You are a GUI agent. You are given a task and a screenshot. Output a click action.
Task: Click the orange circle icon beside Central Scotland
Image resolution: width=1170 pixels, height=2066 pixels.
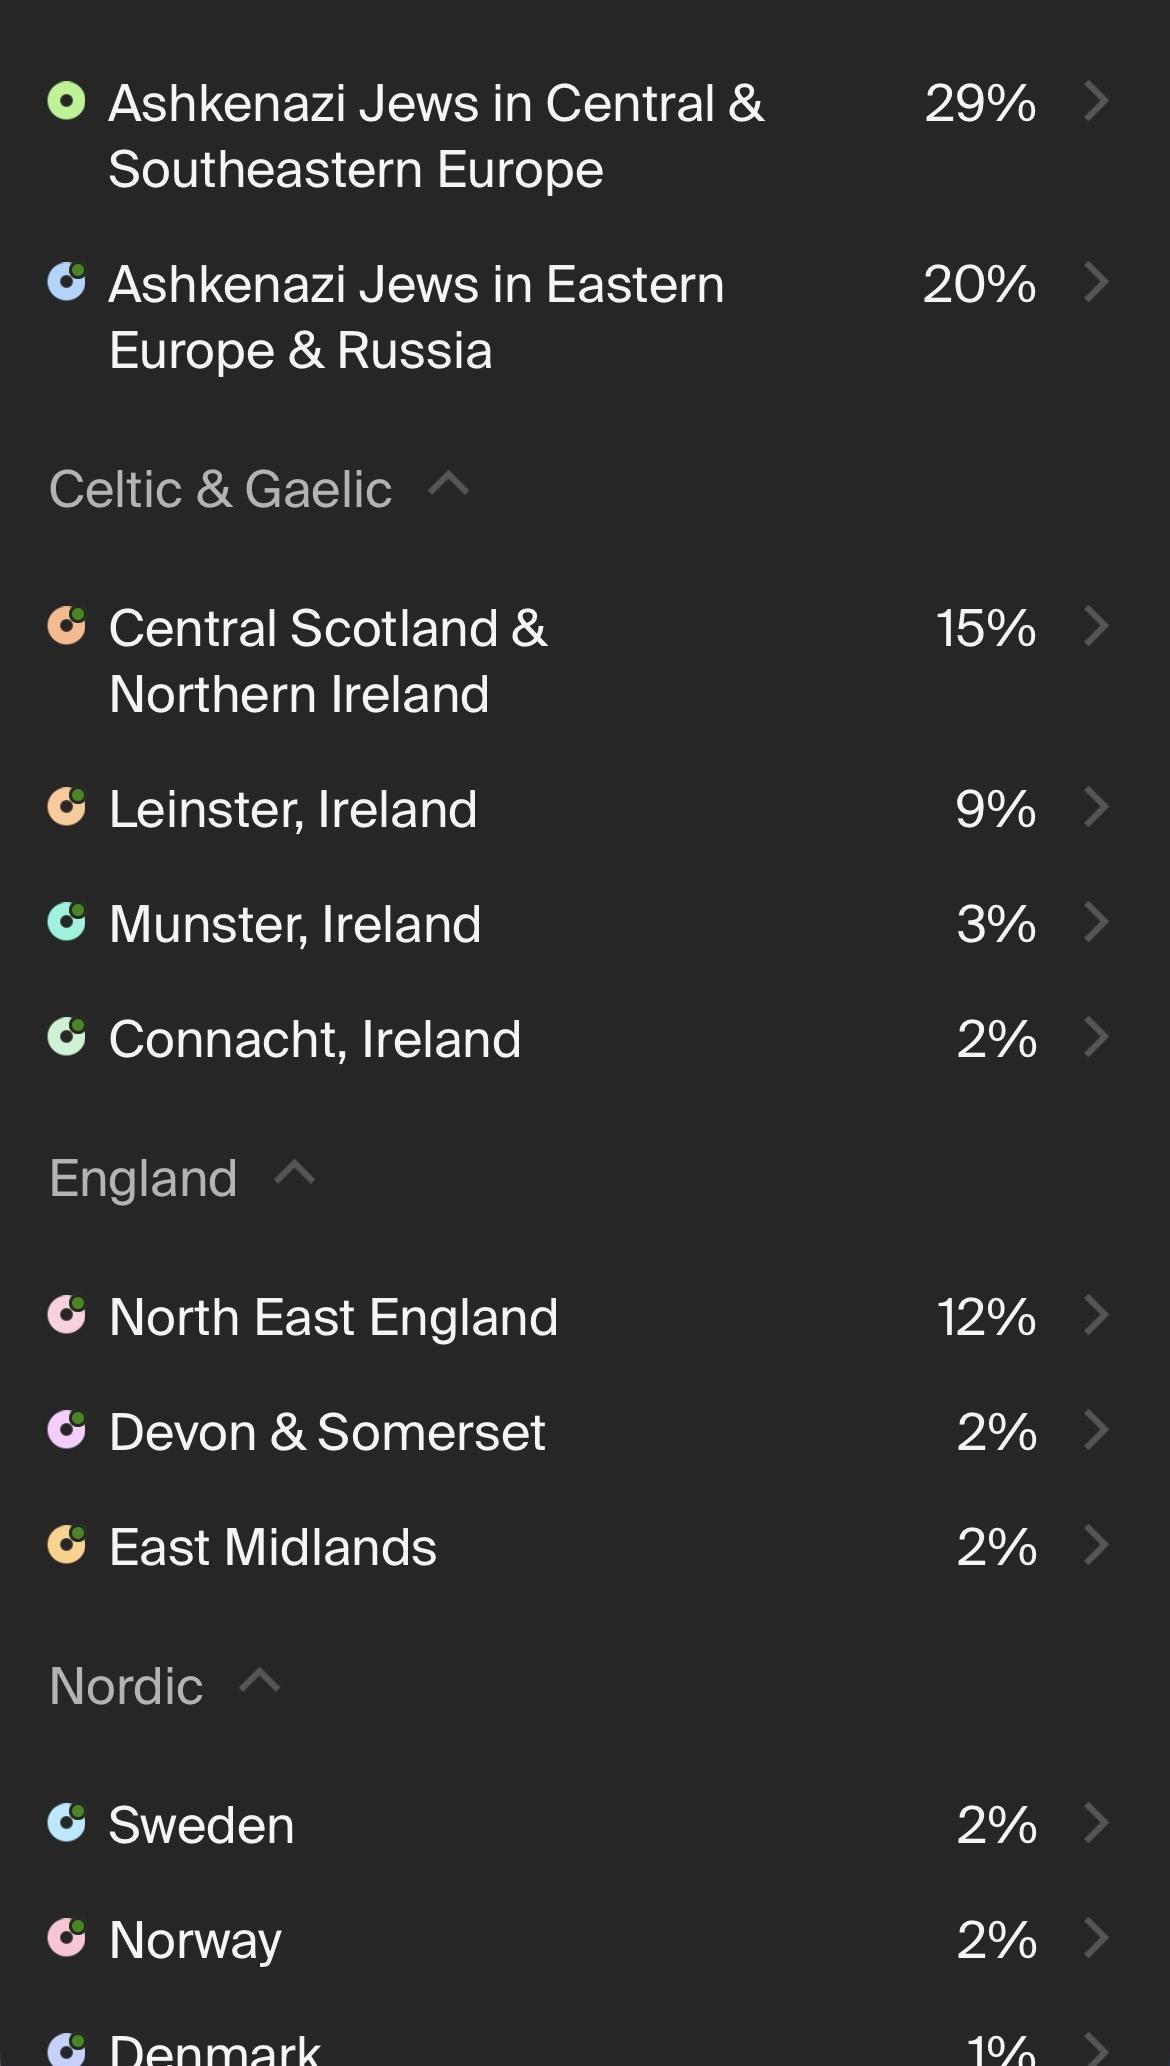tap(67, 626)
